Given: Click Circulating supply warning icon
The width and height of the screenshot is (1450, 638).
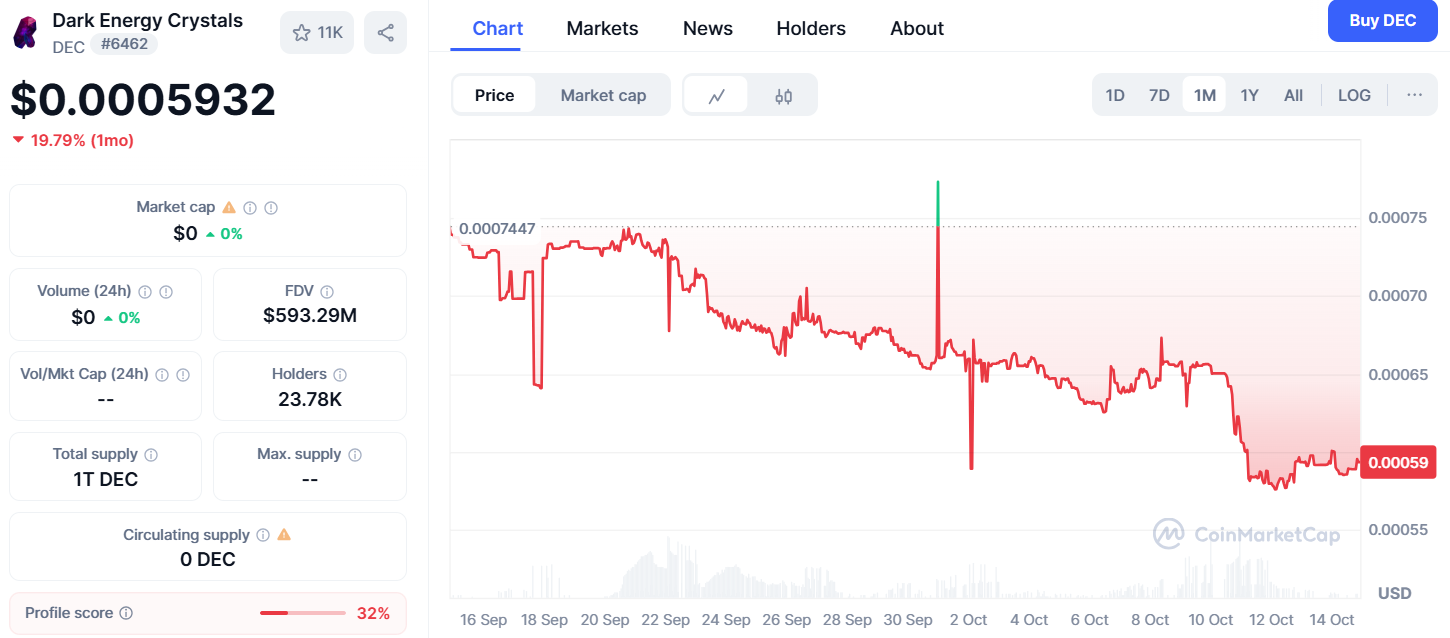Looking at the screenshot, I should tap(284, 535).
